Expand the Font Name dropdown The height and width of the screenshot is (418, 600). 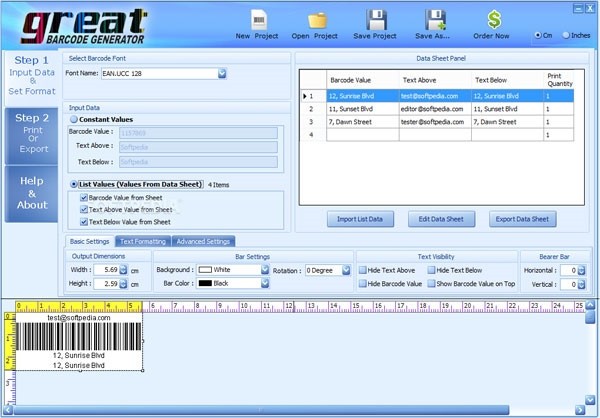[222, 73]
